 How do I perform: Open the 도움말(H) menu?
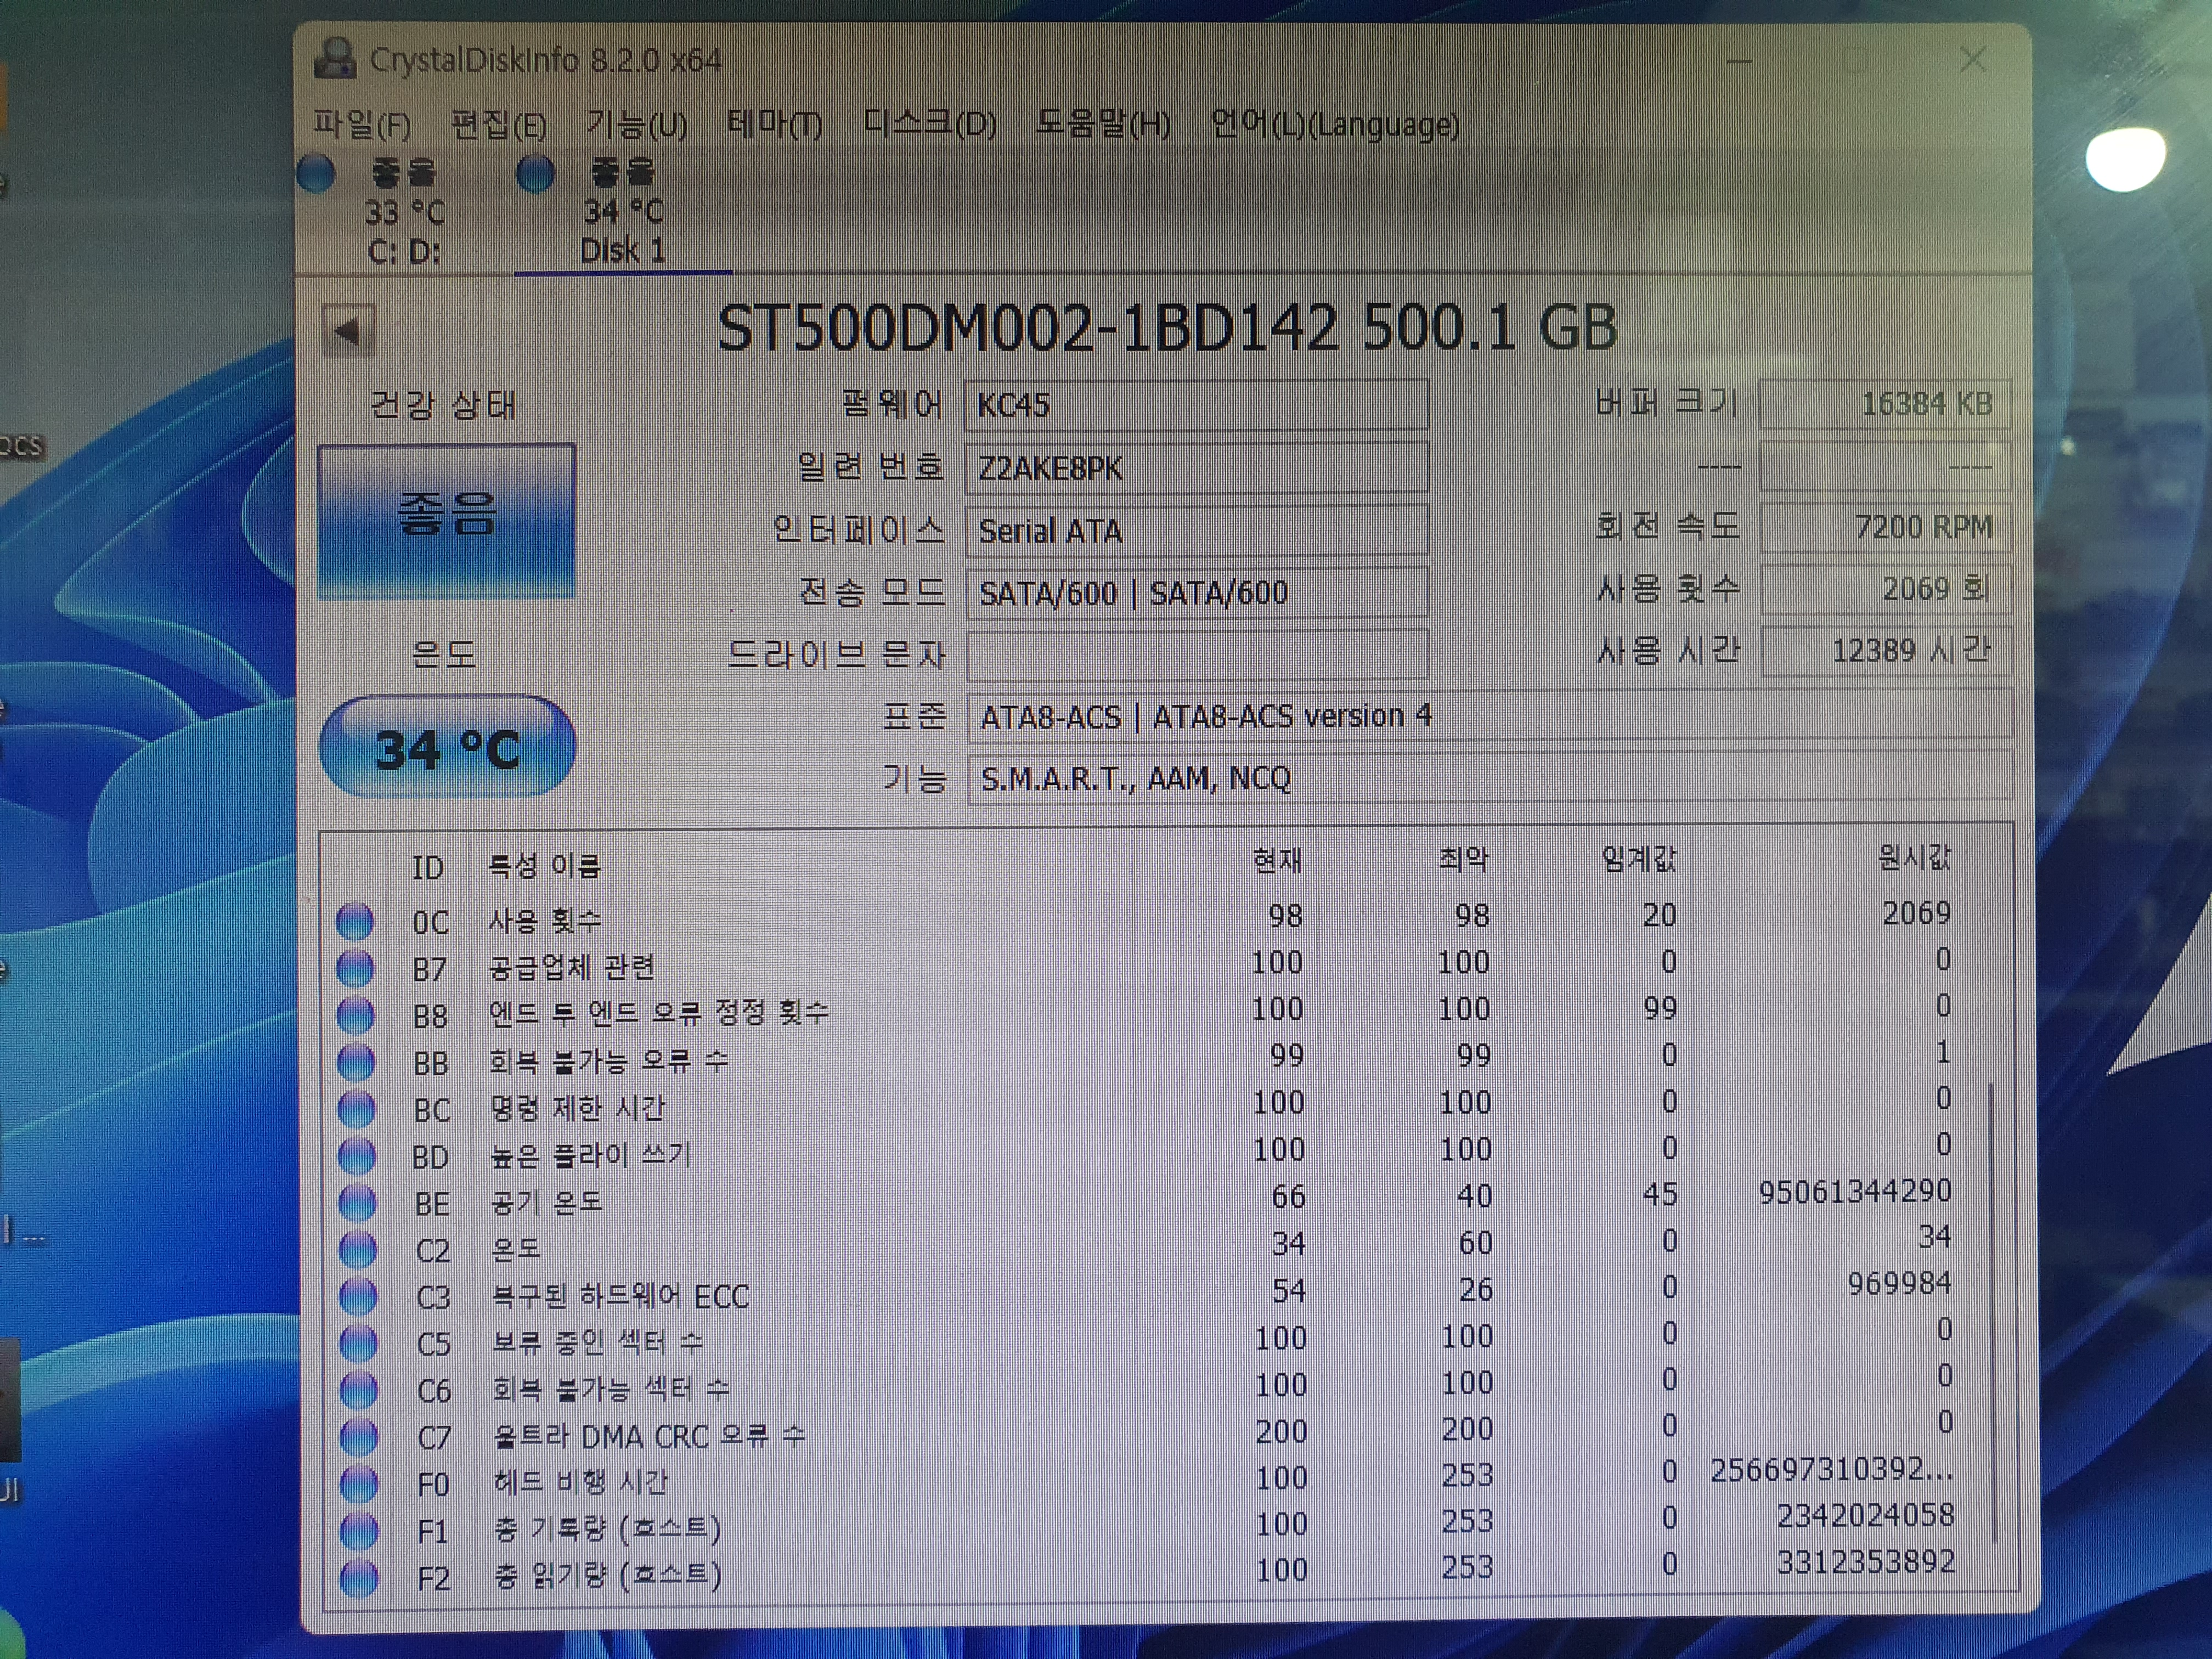pyautogui.click(x=1103, y=124)
